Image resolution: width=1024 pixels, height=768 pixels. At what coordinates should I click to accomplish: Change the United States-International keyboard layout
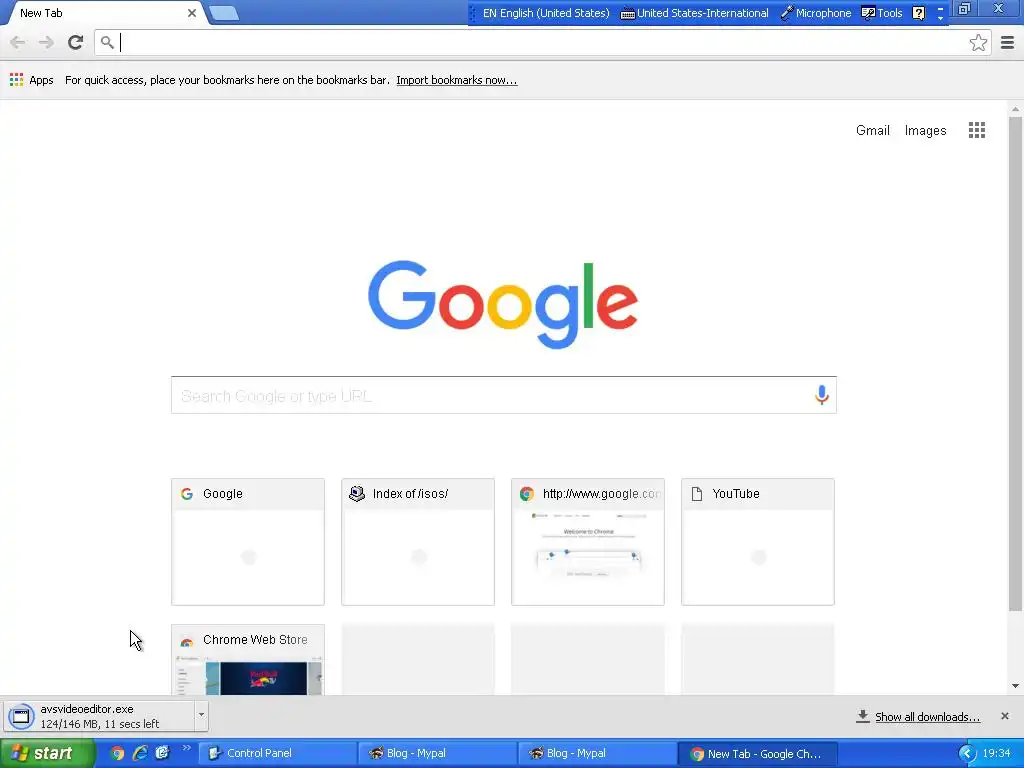click(x=694, y=13)
